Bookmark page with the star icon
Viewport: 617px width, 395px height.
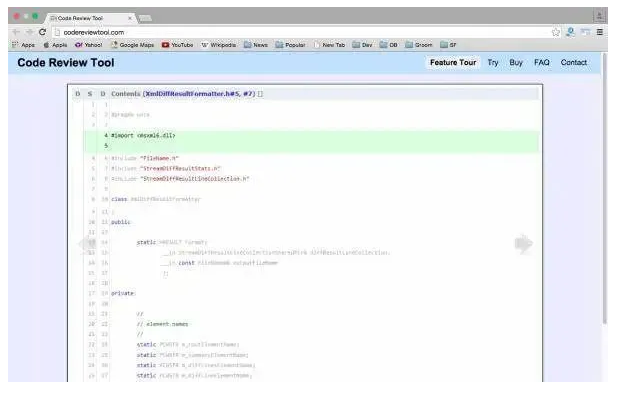pyautogui.click(x=556, y=32)
